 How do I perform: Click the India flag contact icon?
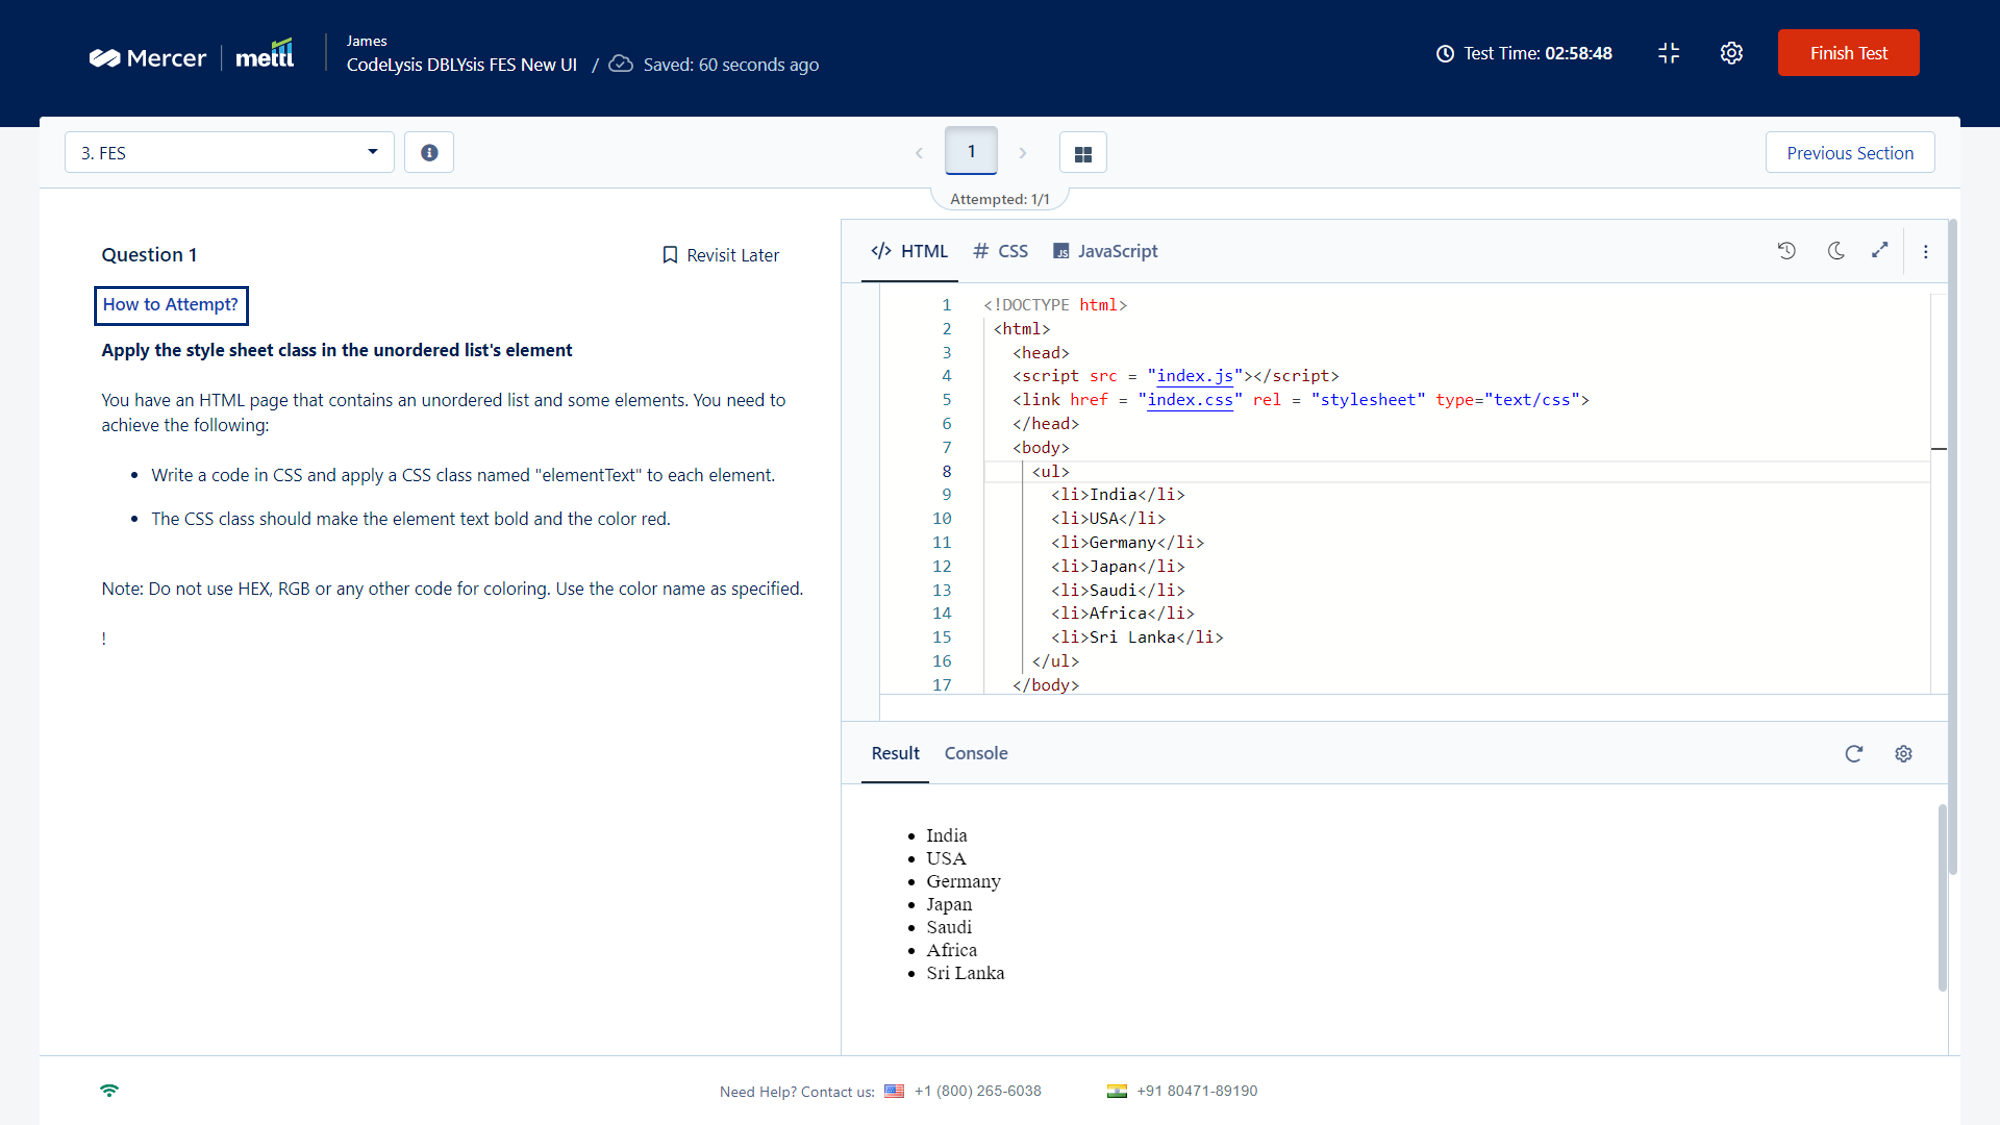tap(1117, 1091)
